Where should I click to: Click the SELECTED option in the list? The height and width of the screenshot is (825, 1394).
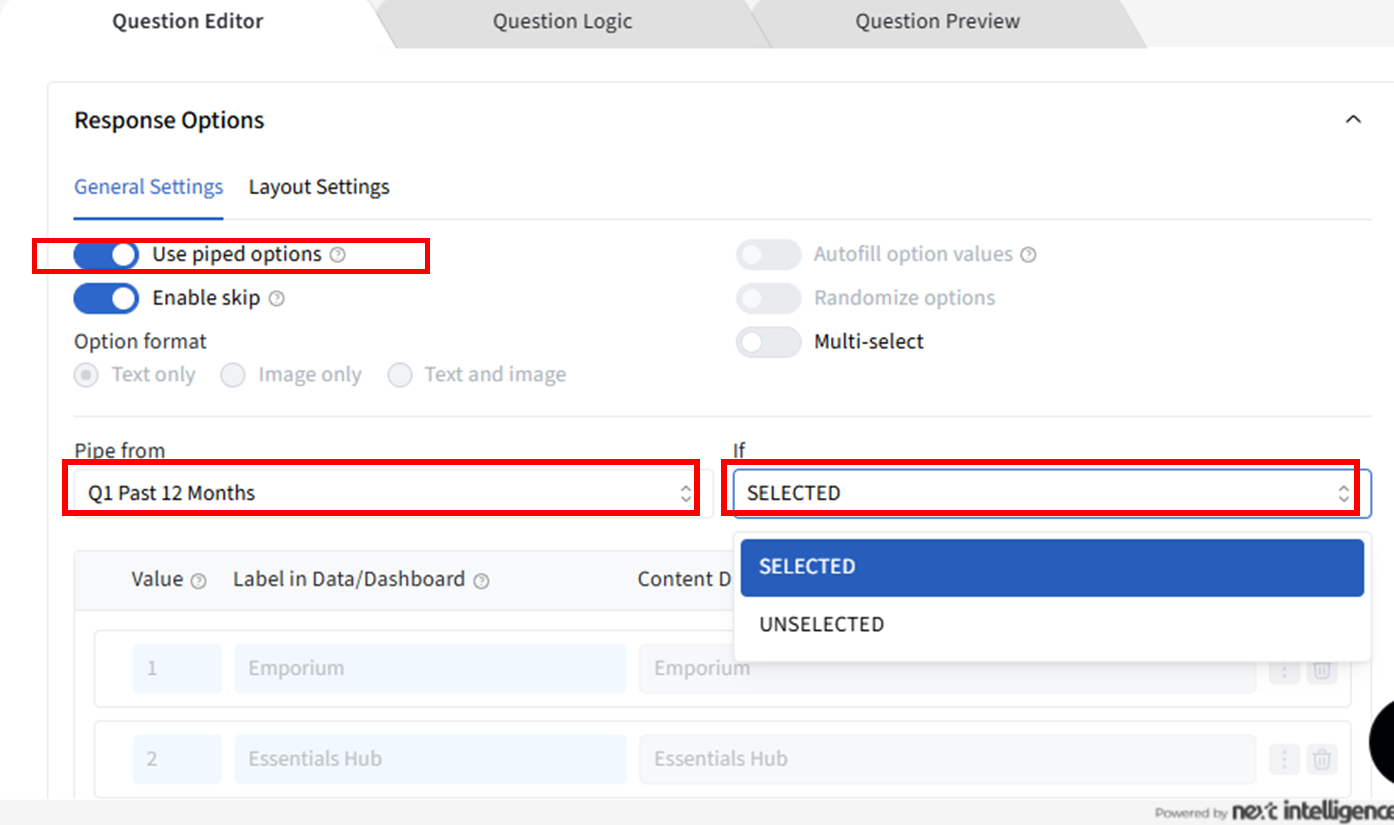1051,567
